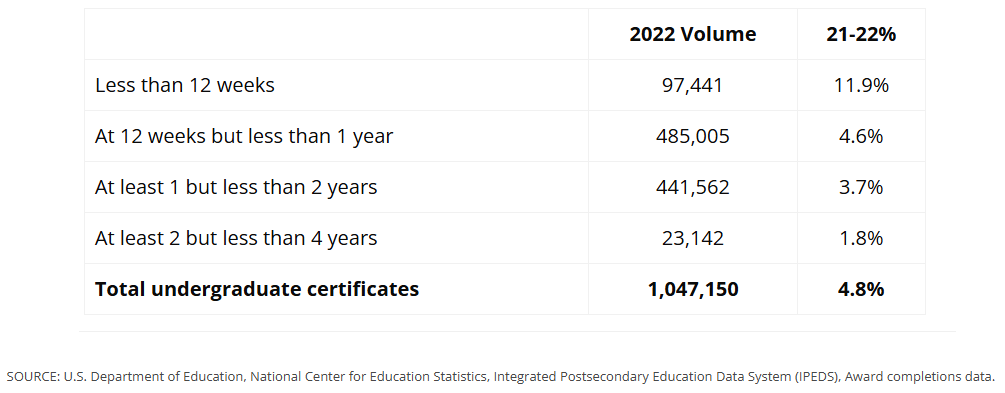Click the 97,441 volume cell
The width and height of the screenshot is (1005, 393).
tap(692, 85)
